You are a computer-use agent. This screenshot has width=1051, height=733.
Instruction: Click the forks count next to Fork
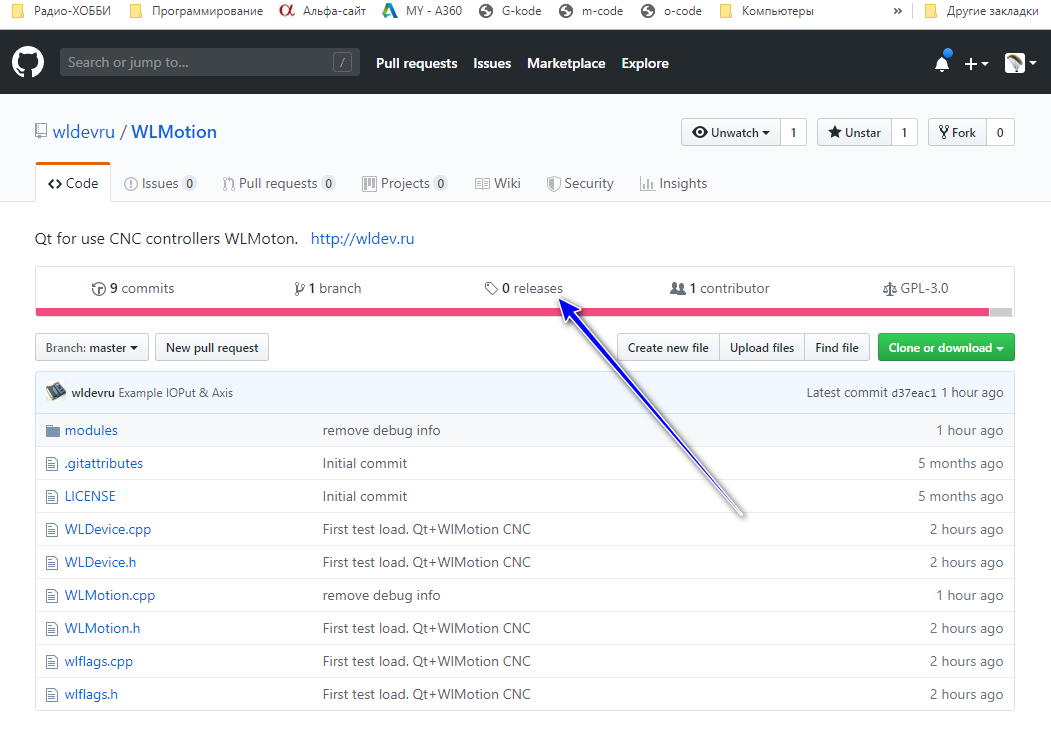tap(1000, 132)
